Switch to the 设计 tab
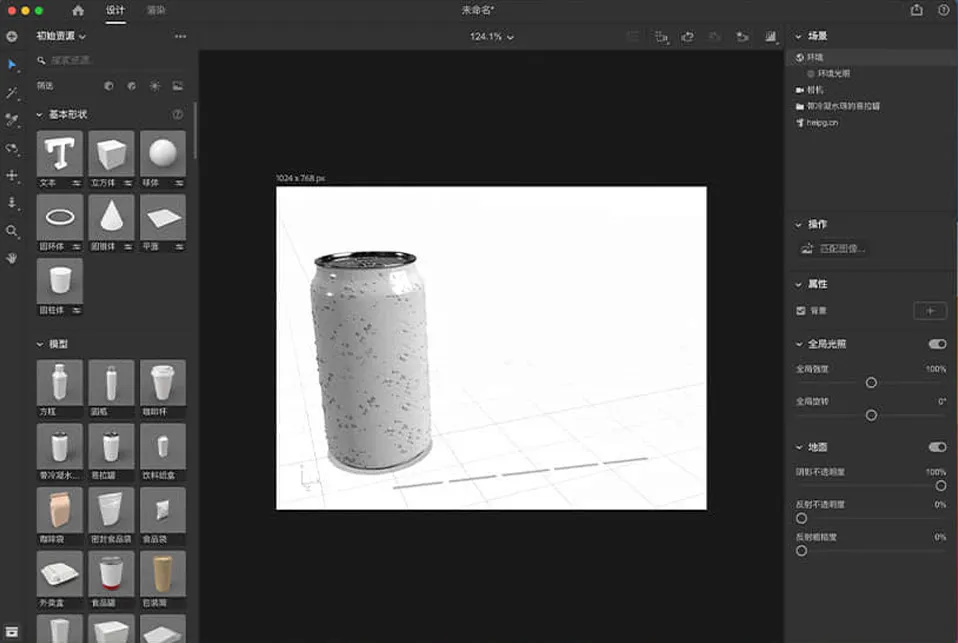This screenshot has height=643, width=958. pos(115,10)
